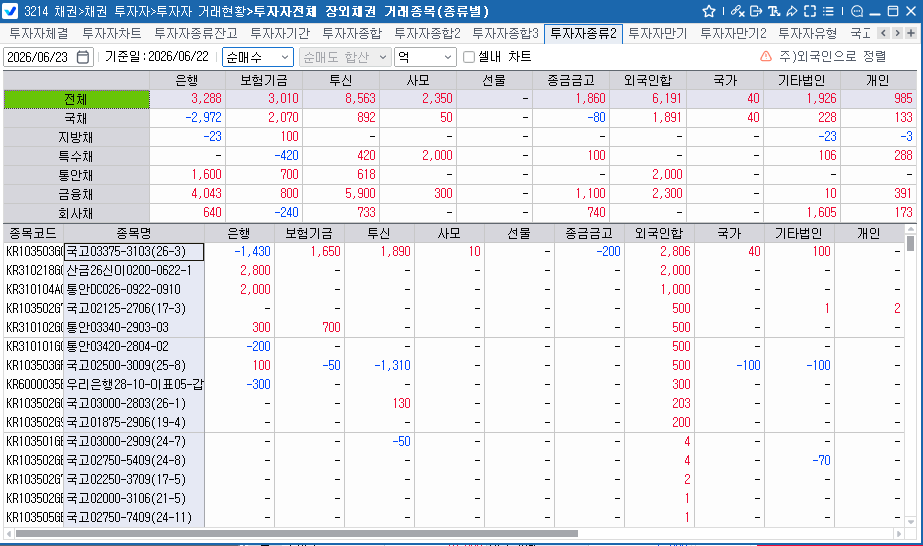The image size is (923, 546).
Task: Switch to the 투자자종합3 tab
Action: click(x=505, y=34)
